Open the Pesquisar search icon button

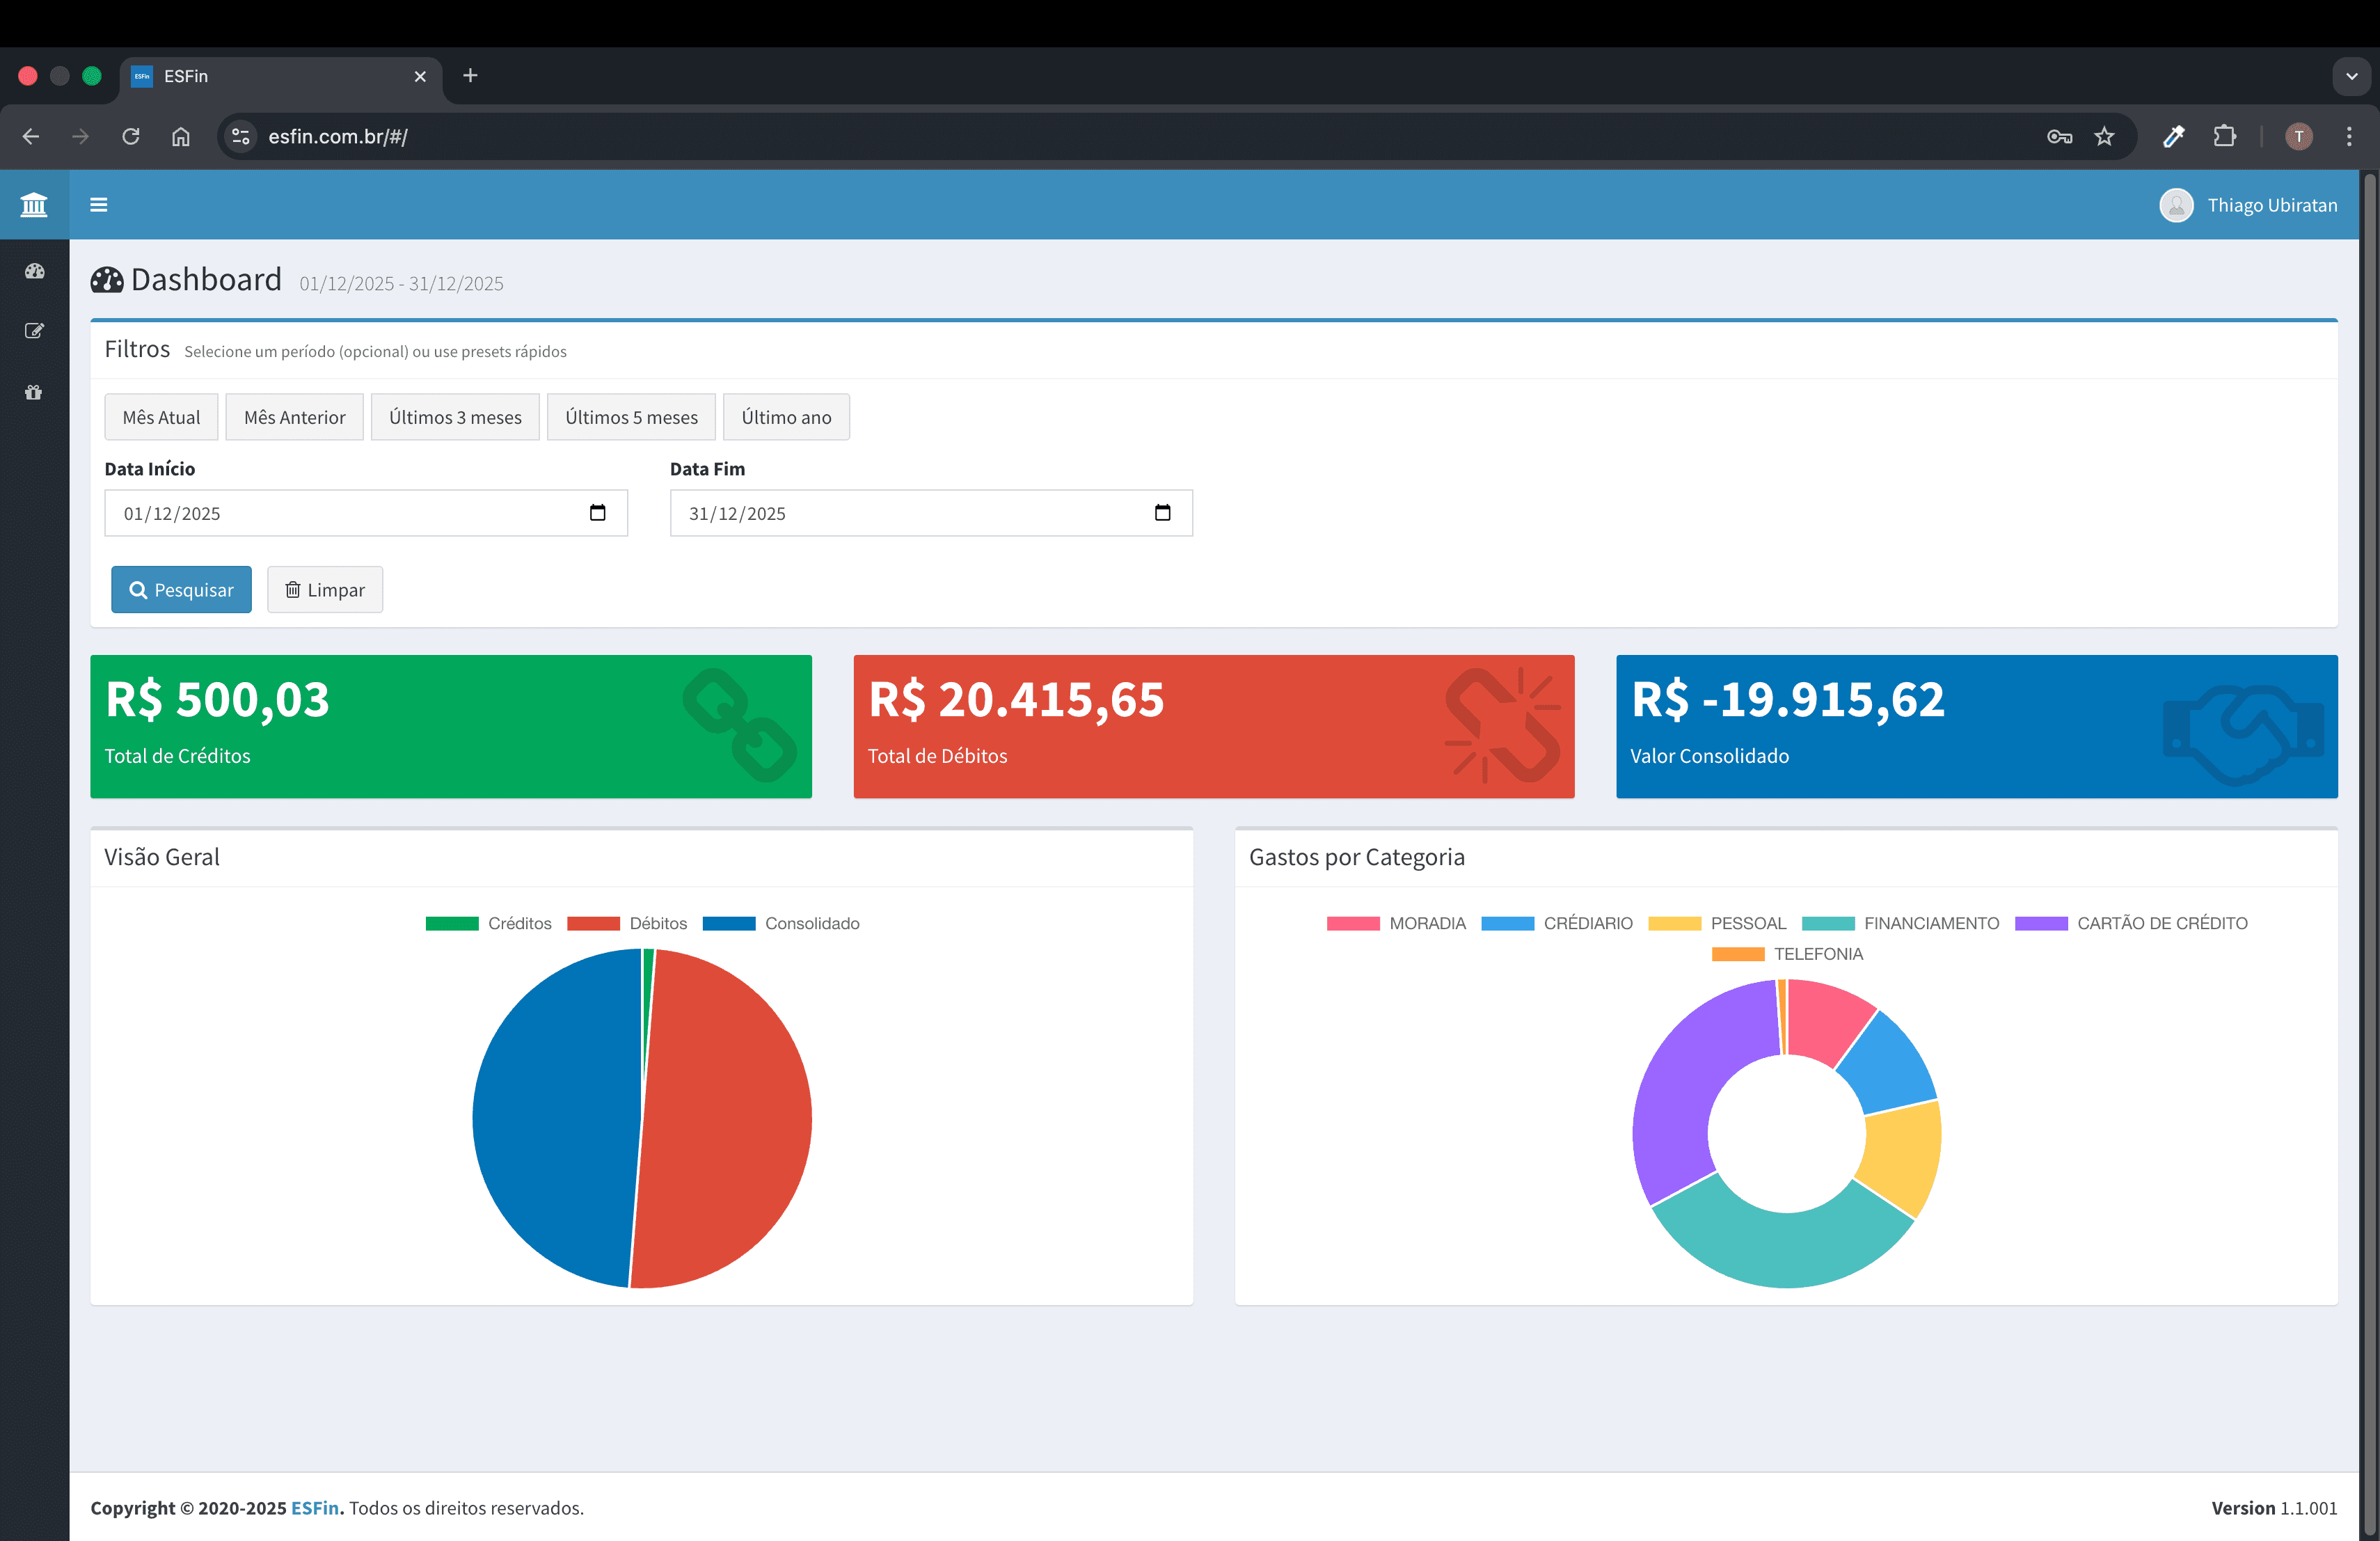[x=140, y=589]
